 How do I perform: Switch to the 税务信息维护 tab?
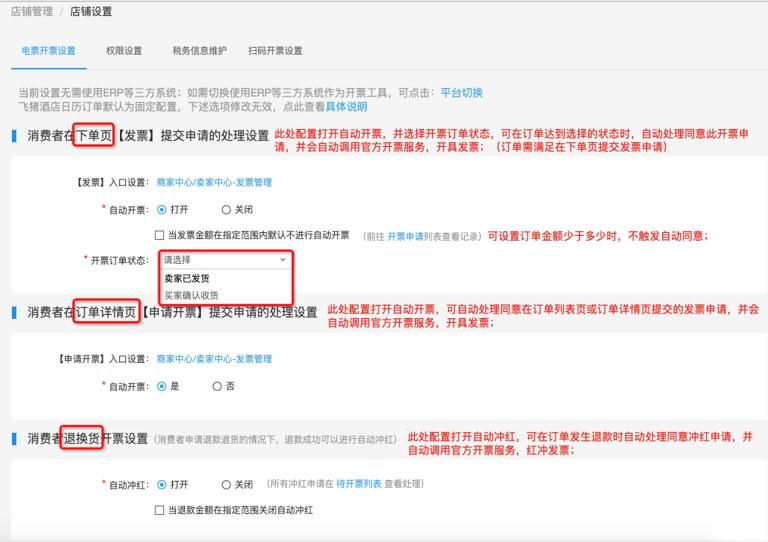tap(199, 51)
